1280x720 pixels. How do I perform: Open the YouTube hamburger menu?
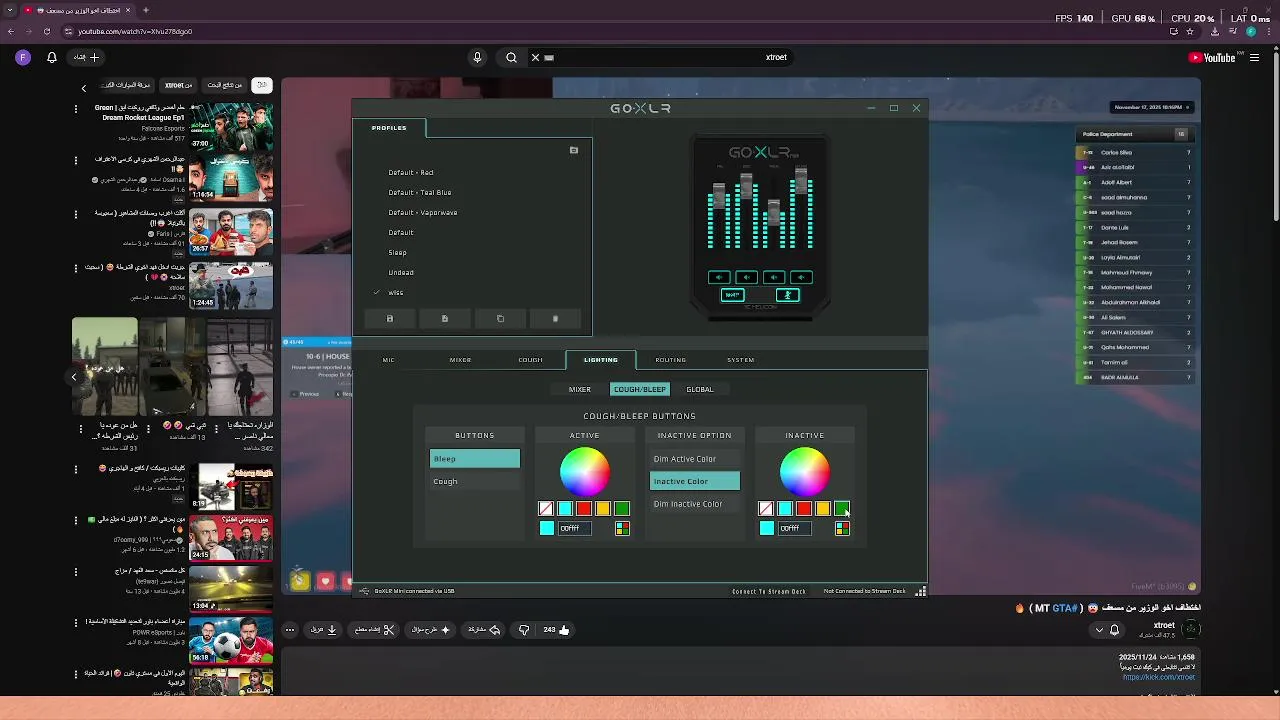click(1254, 57)
